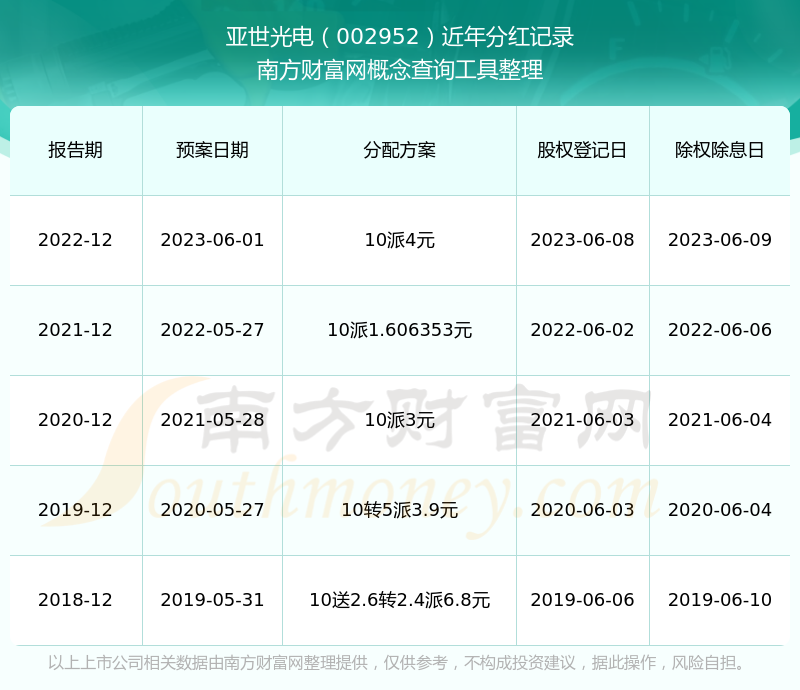
Task: Click proposal date 2019-05-31
Action: pyautogui.click(x=212, y=600)
